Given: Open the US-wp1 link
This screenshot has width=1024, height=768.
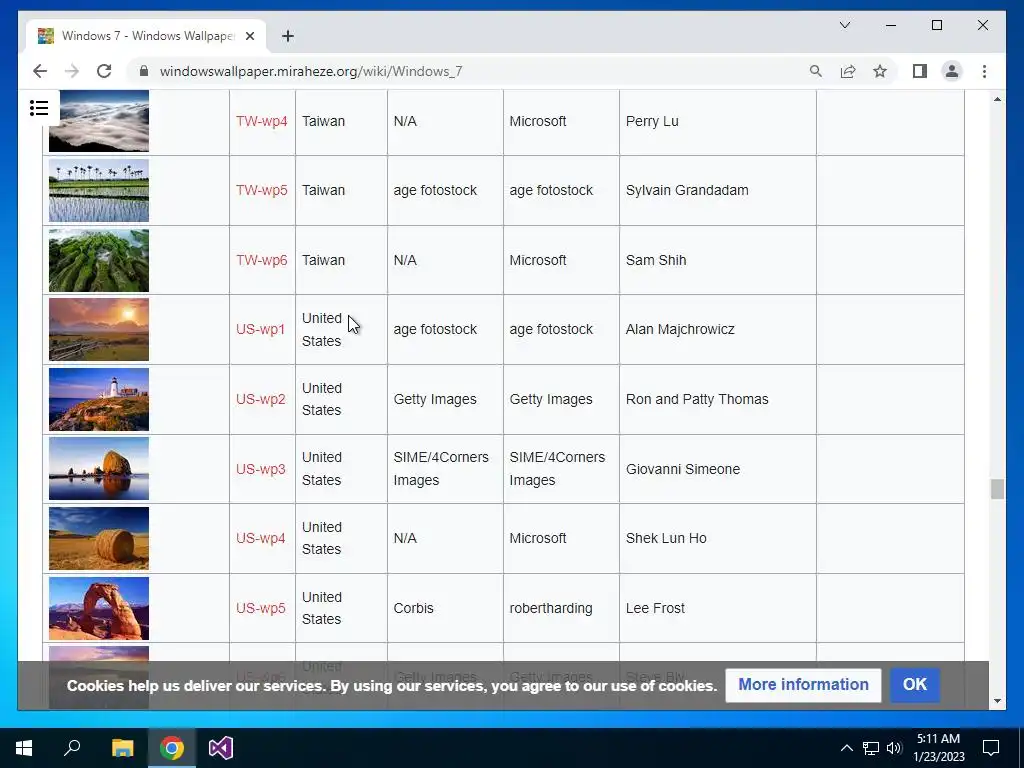Looking at the screenshot, I should pos(261,329).
